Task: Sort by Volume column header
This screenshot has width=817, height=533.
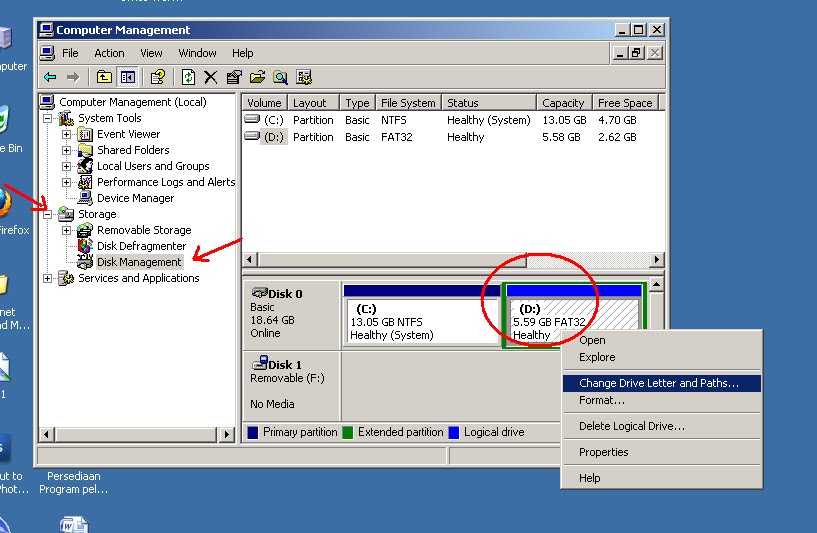Action: click(x=264, y=103)
